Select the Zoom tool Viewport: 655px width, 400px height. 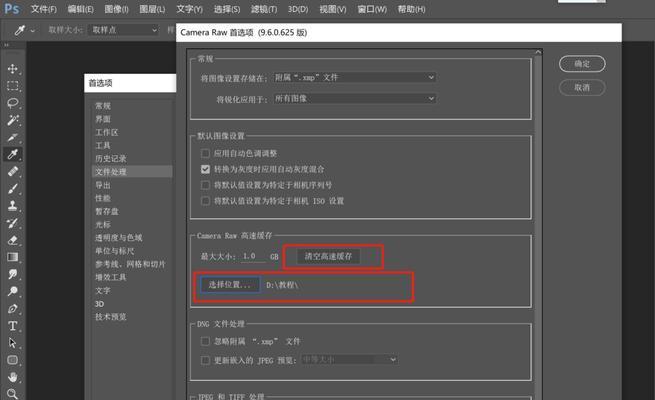tap(13, 393)
